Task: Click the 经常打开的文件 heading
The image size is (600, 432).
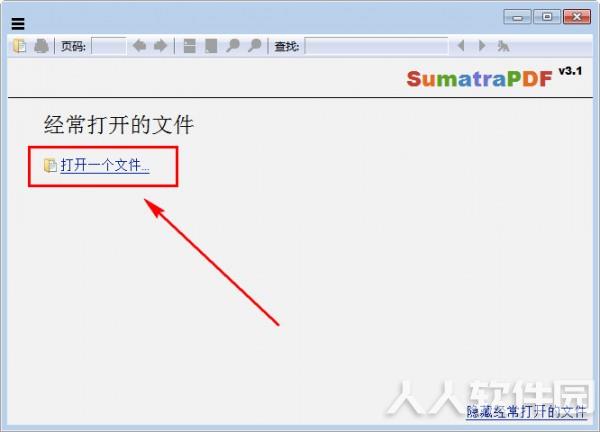Action: pos(119,125)
